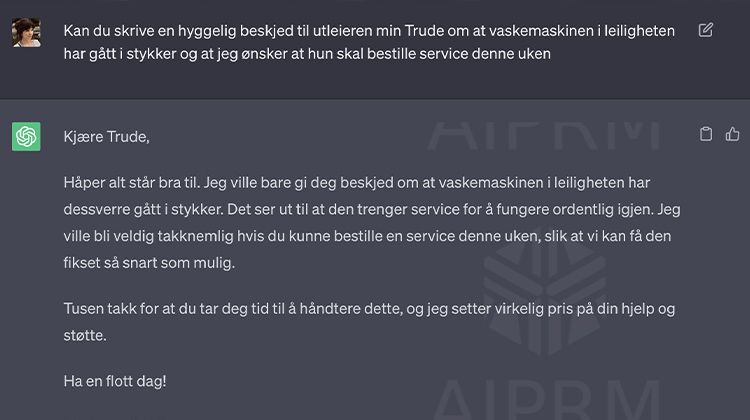Click the word "støtte." in the response
The image size is (750, 420).
pos(84,336)
